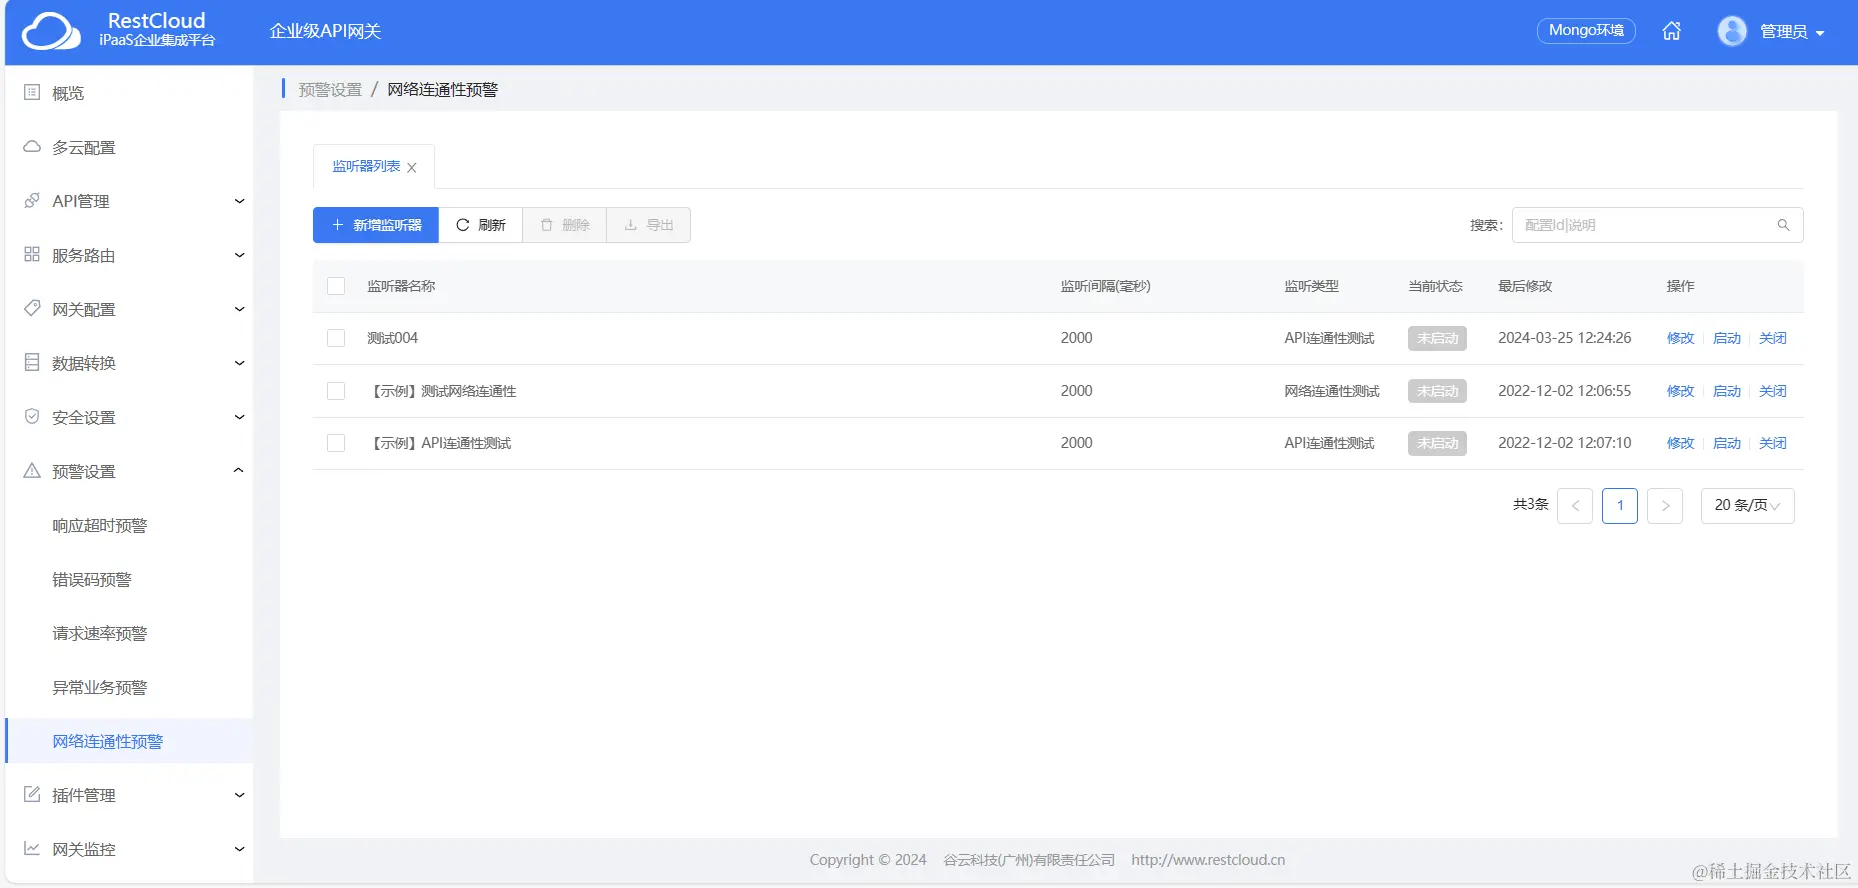Expand the 网关监控 menu

tap(239, 849)
